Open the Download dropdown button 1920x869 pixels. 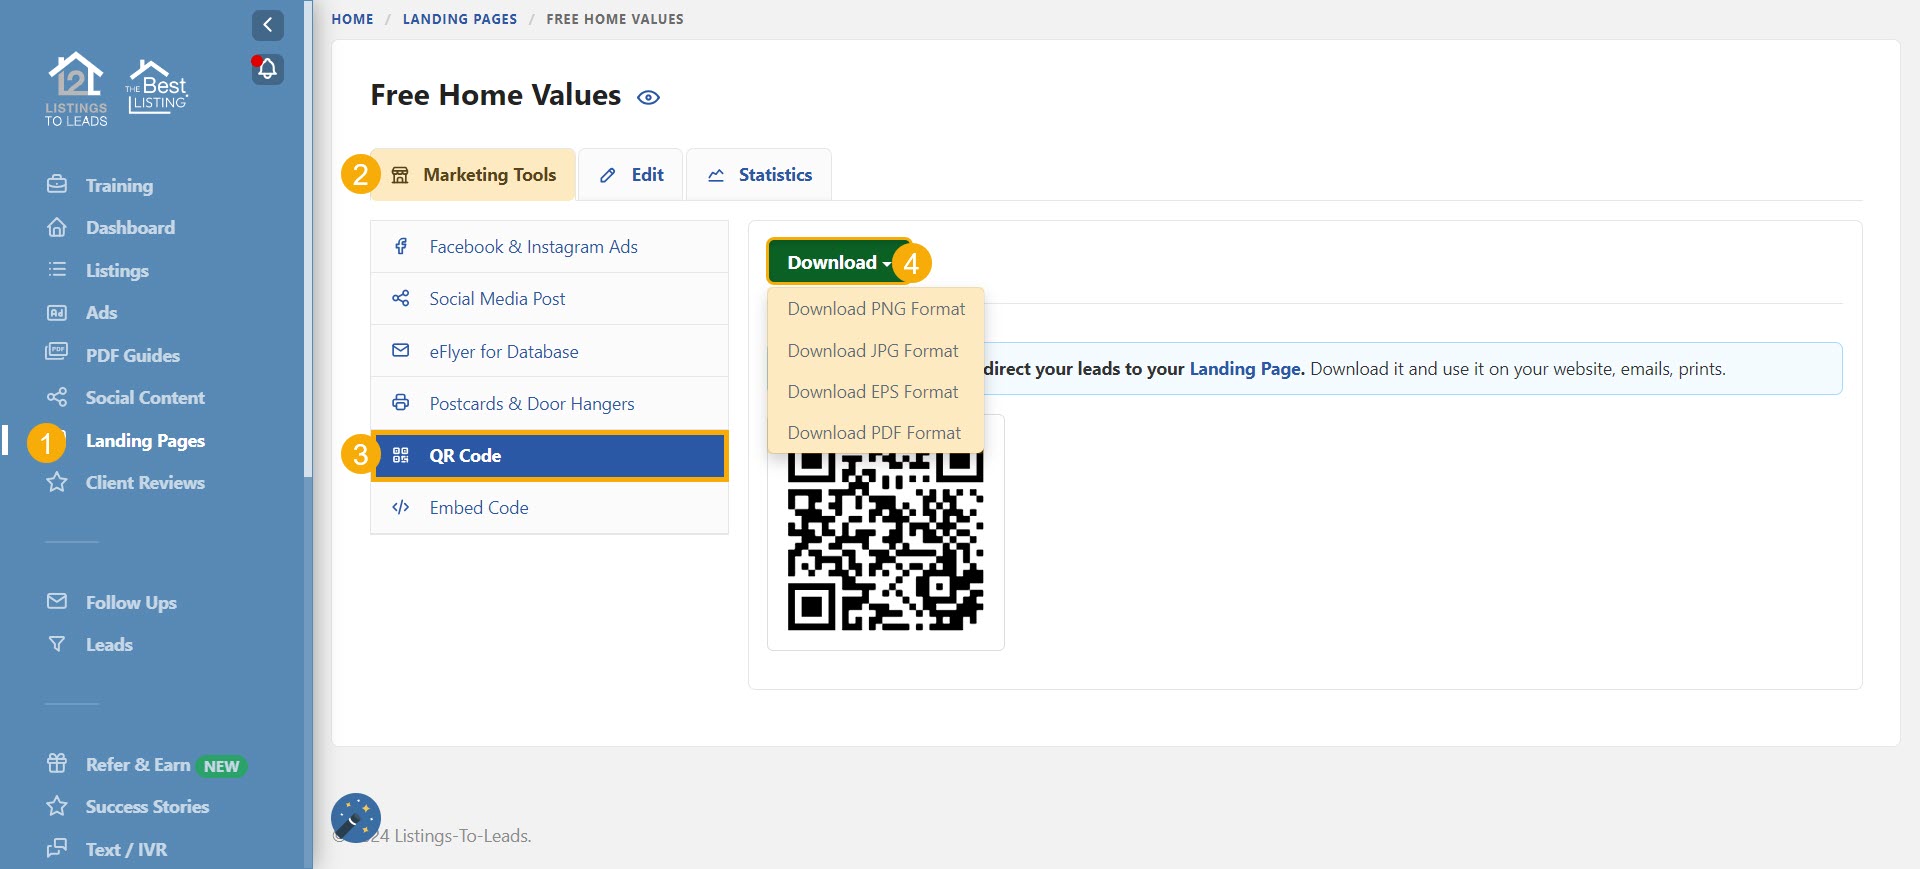[838, 263]
